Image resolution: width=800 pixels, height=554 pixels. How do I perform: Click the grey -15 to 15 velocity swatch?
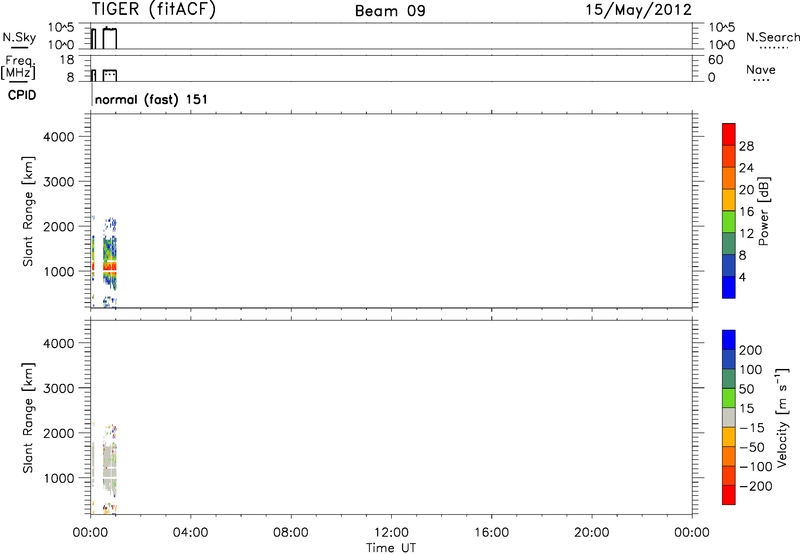(729, 417)
